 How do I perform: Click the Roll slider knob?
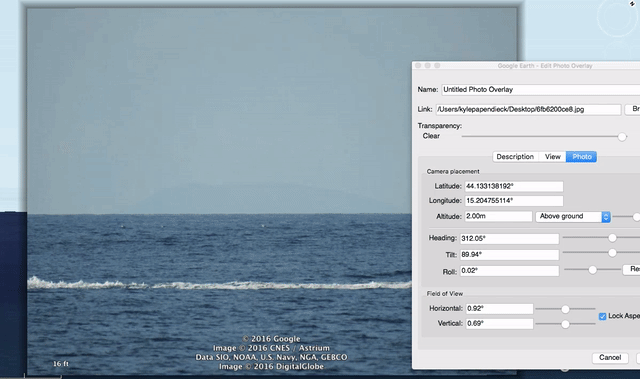592,270
